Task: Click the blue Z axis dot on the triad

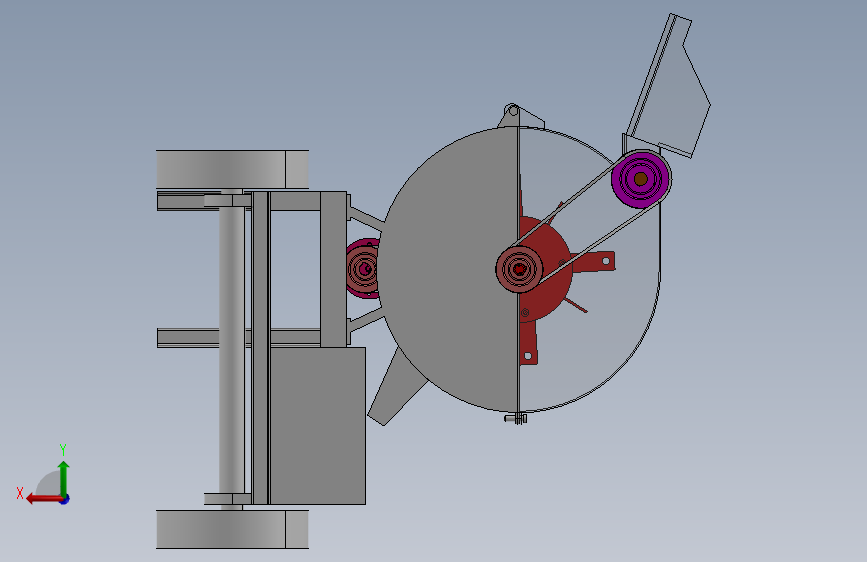Action: pos(65,499)
